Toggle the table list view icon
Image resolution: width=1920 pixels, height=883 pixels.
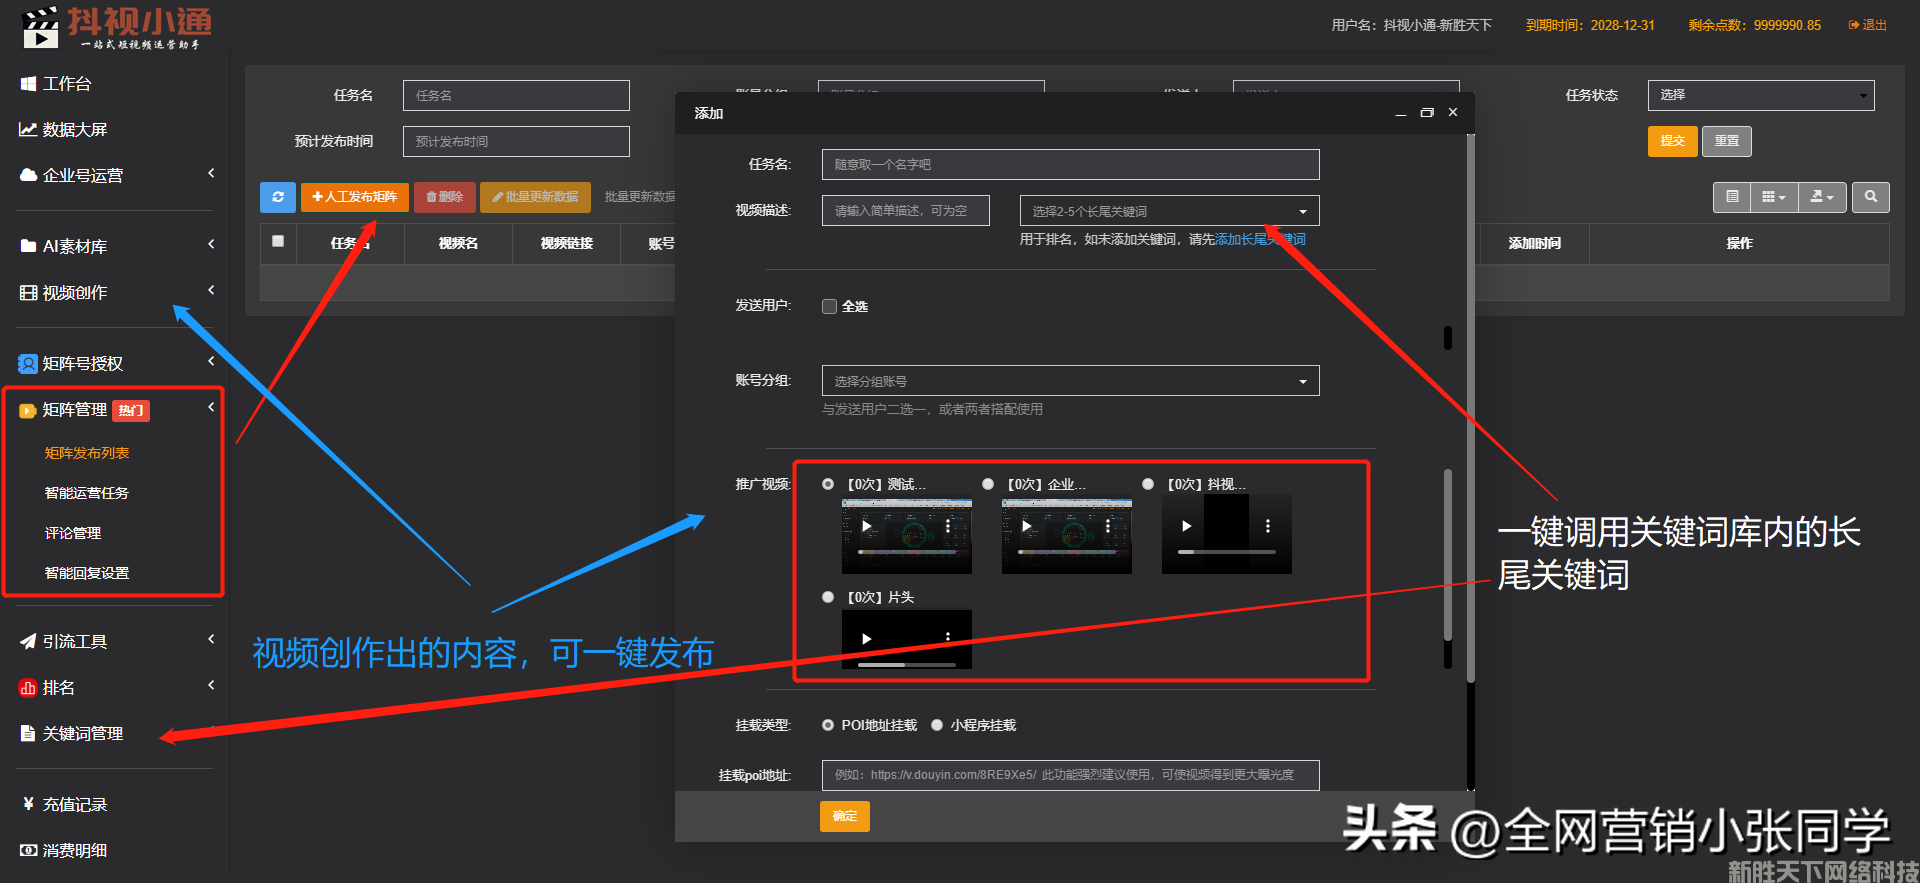point(1732,197)
